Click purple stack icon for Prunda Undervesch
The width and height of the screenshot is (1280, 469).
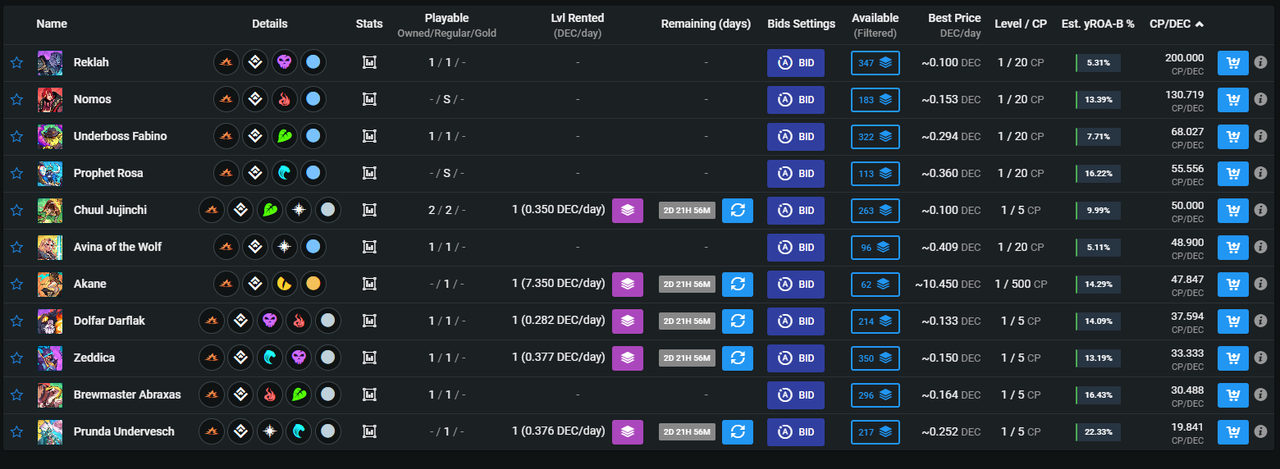coord(627,432)
